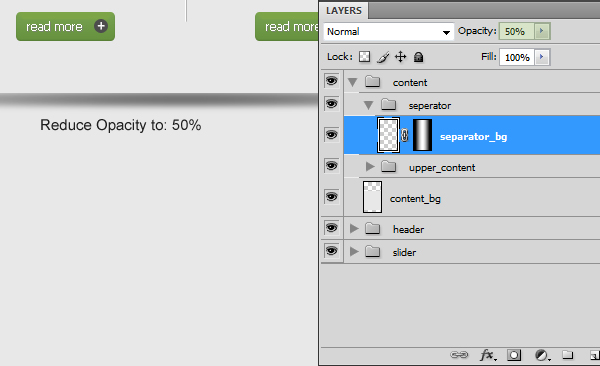Image resolution: width=600 pixels, height=366 pixels.
Task: Select the seperator group name
Action: tap(430, 106)
